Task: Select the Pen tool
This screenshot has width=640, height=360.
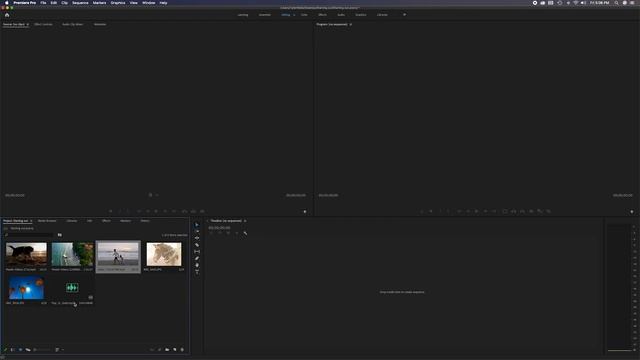Action: (x=197, y=258)
